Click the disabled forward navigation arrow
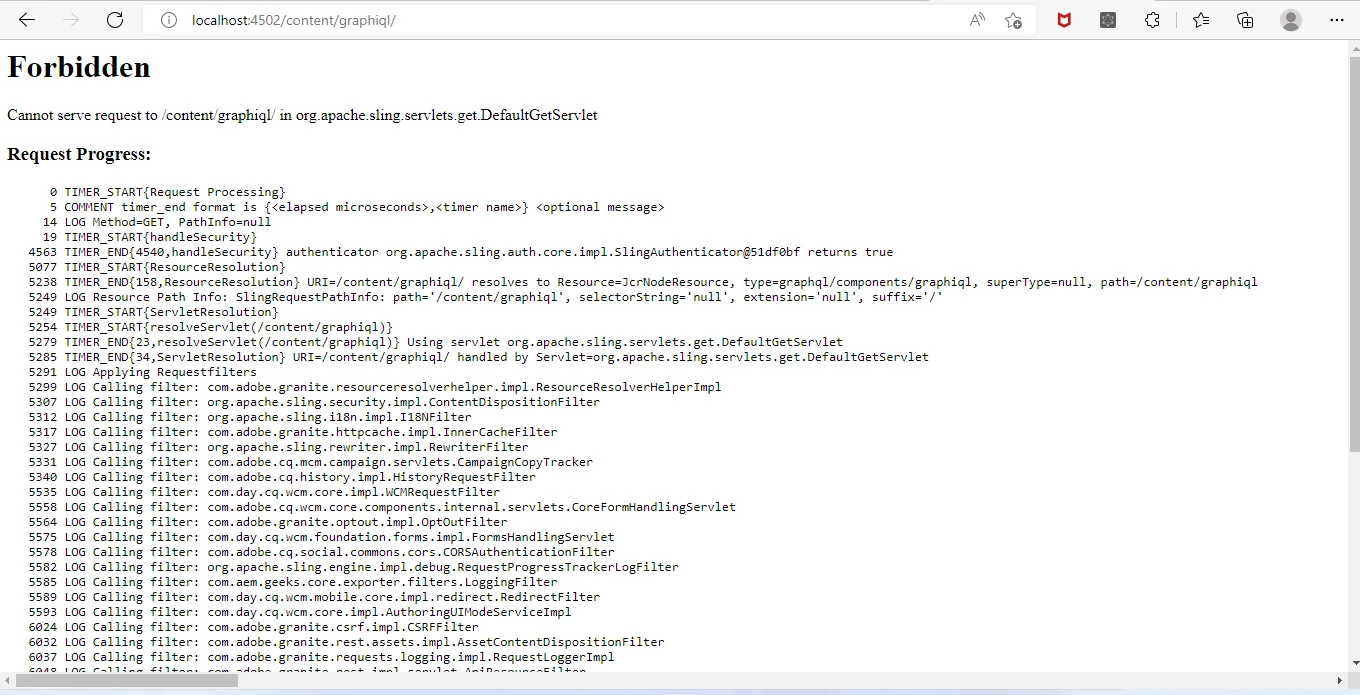 [71, 20]
